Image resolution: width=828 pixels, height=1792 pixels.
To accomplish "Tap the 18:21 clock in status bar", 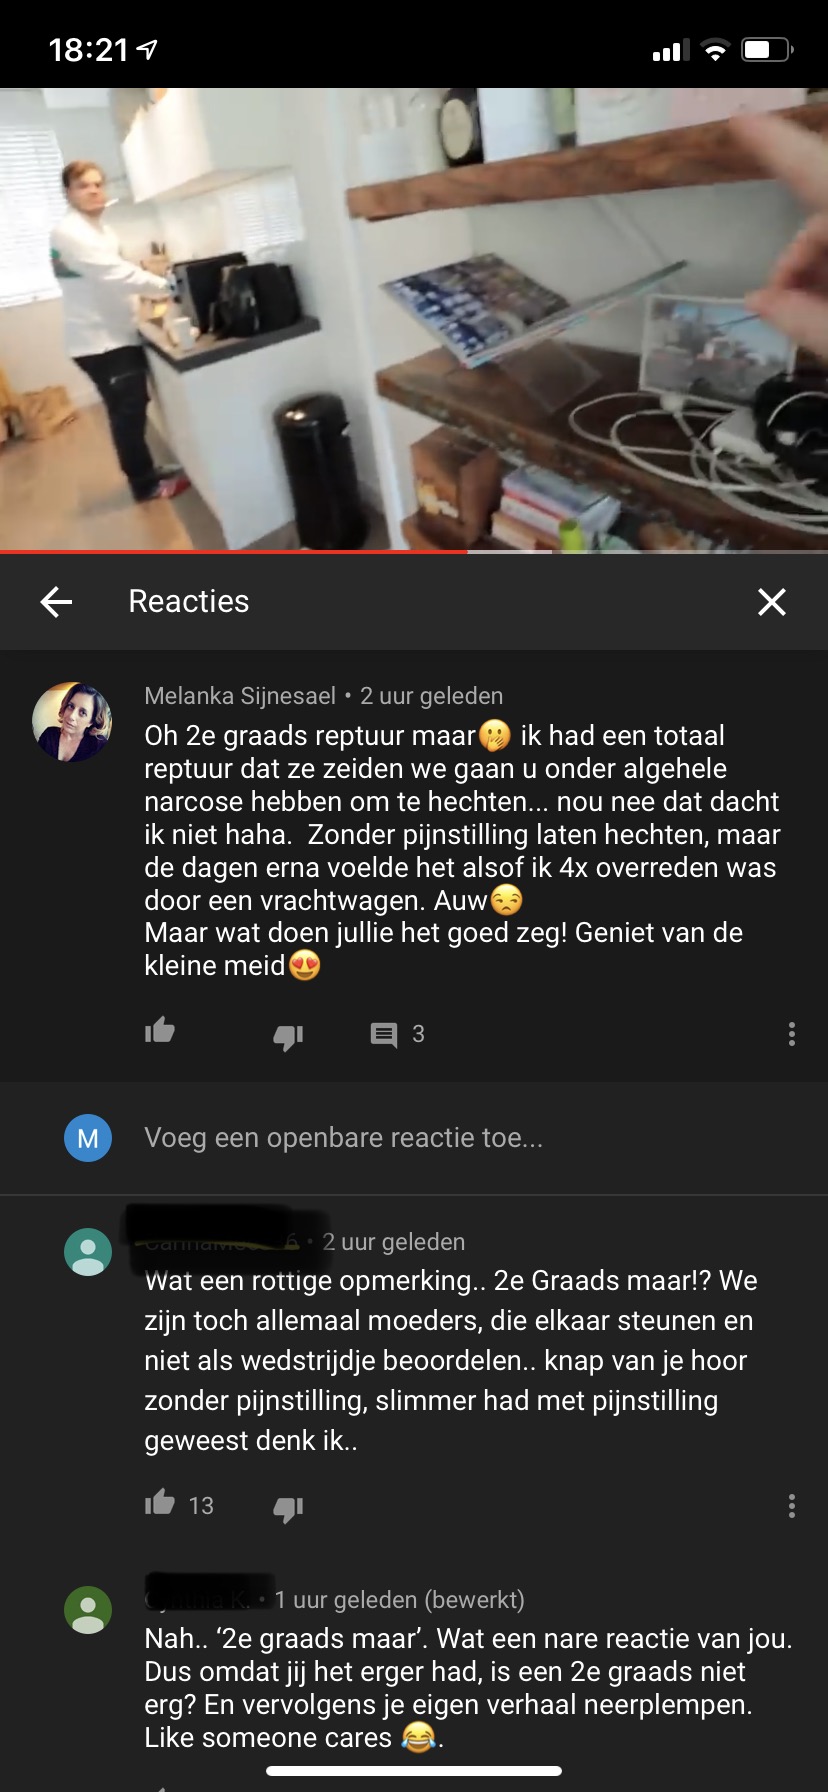I will (x=89, y=49).
